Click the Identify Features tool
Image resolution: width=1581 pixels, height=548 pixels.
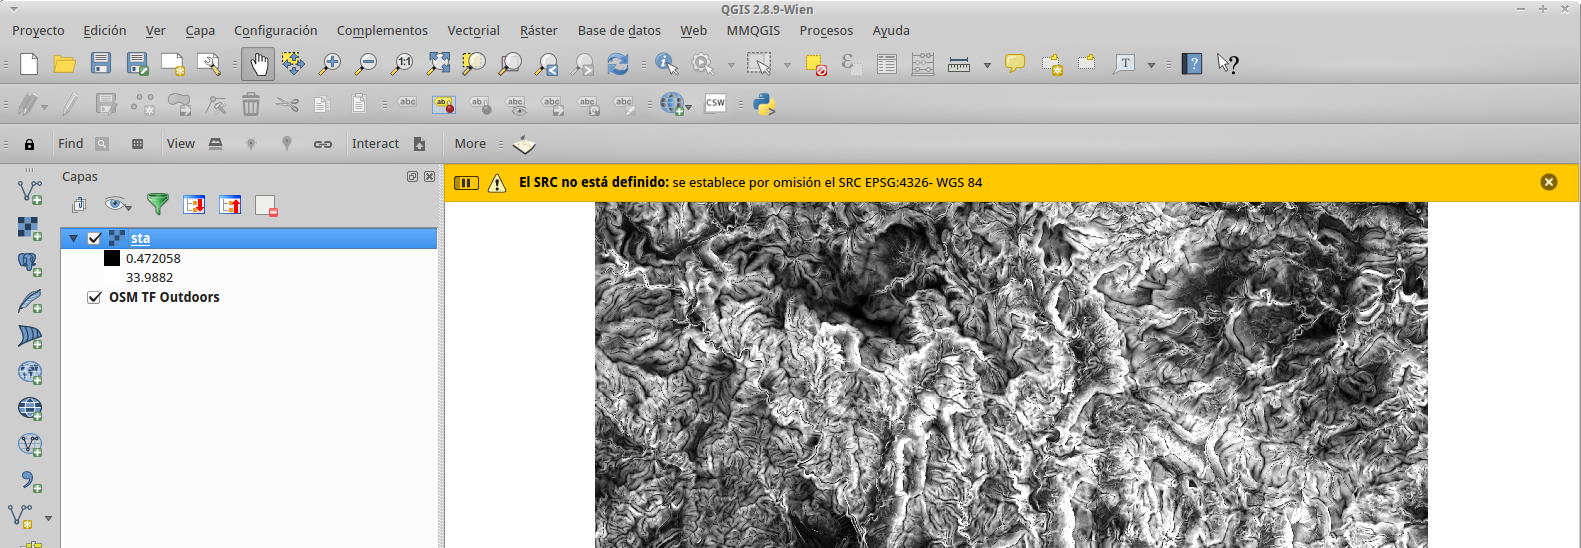[666, 64]
